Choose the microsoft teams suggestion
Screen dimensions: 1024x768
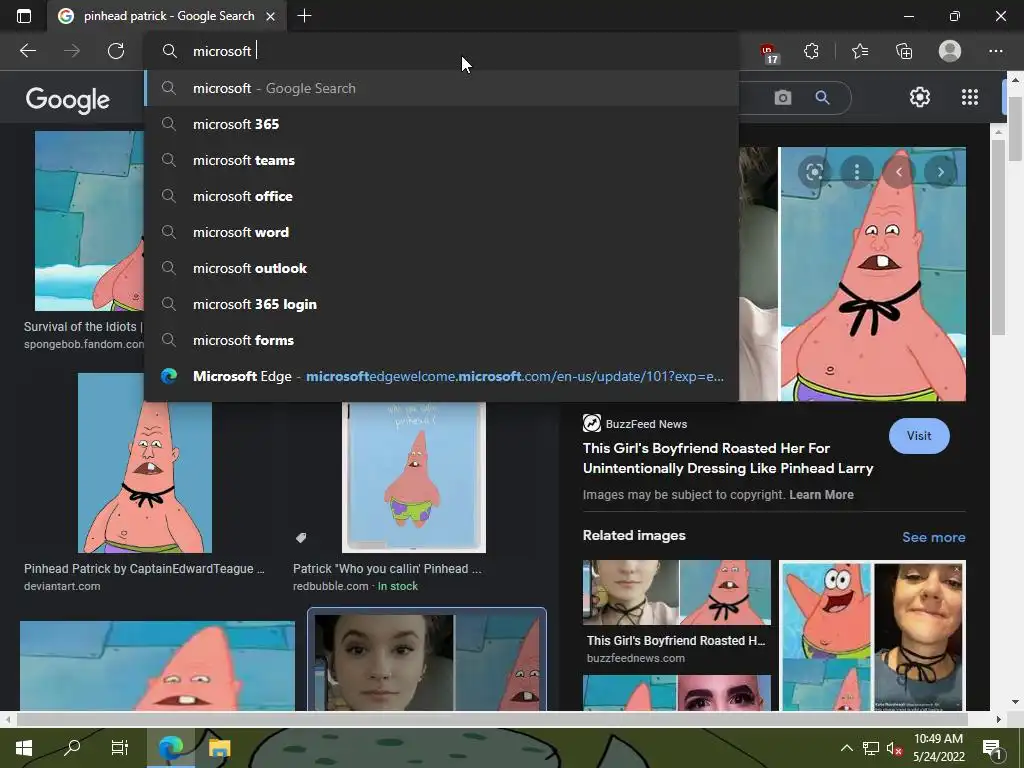click(441, 160)
